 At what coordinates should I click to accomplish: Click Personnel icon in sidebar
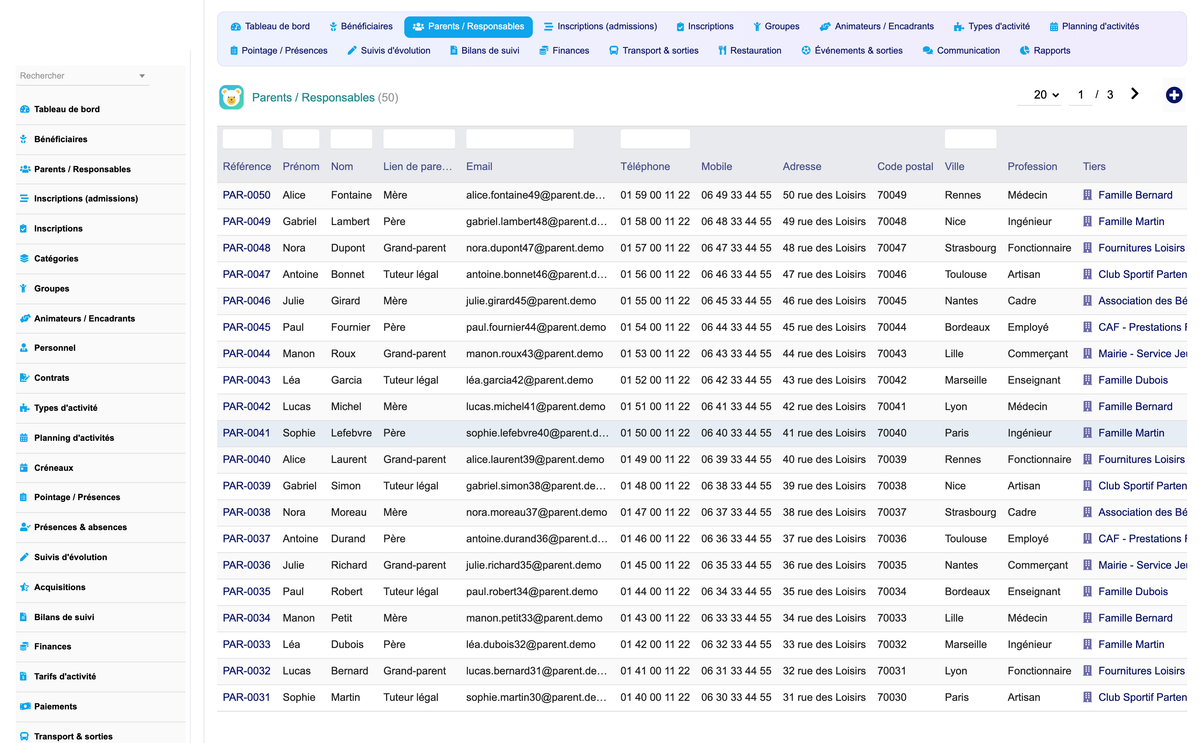24,348
